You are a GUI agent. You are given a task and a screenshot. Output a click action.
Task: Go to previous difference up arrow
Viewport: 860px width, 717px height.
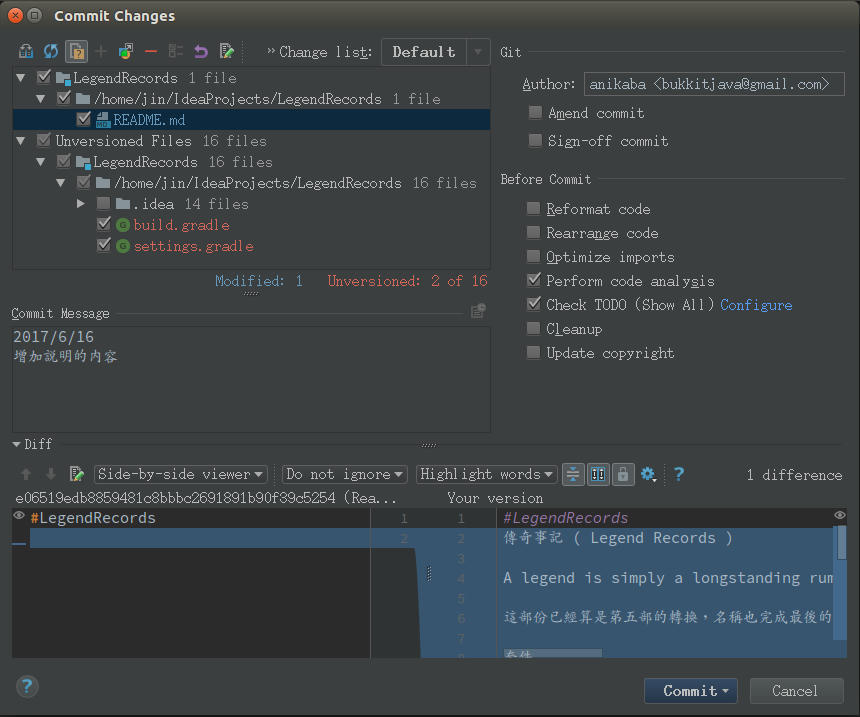coord(26,474)
